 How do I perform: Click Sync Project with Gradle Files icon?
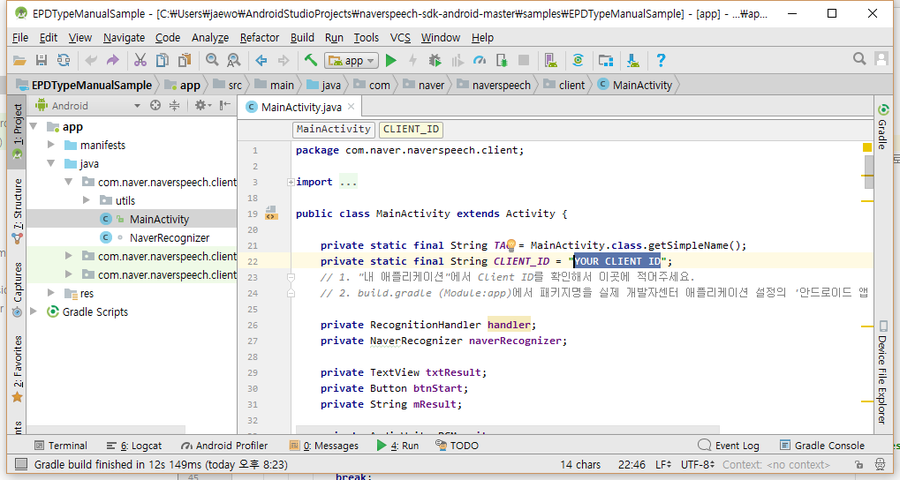coord(578,60)
